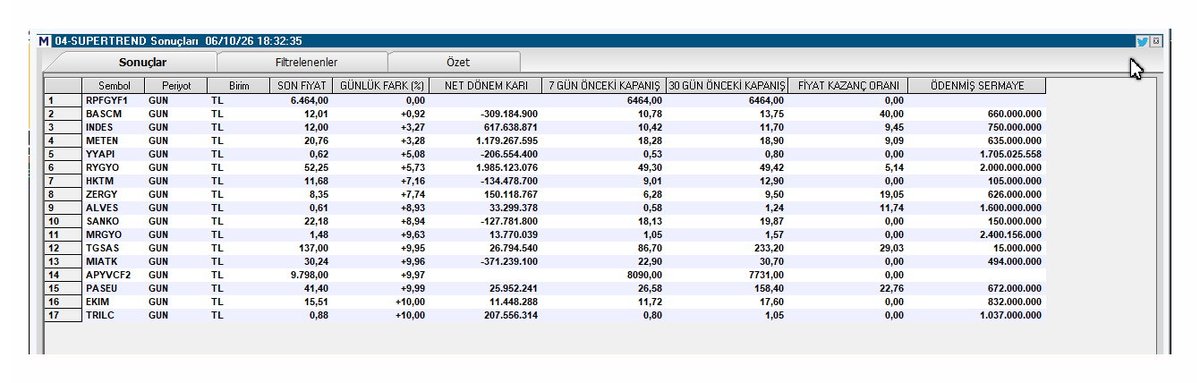Click 7-day close 8090,00 cell
The width and height of the screenshot is (1200, 383).
coord(644,274)
